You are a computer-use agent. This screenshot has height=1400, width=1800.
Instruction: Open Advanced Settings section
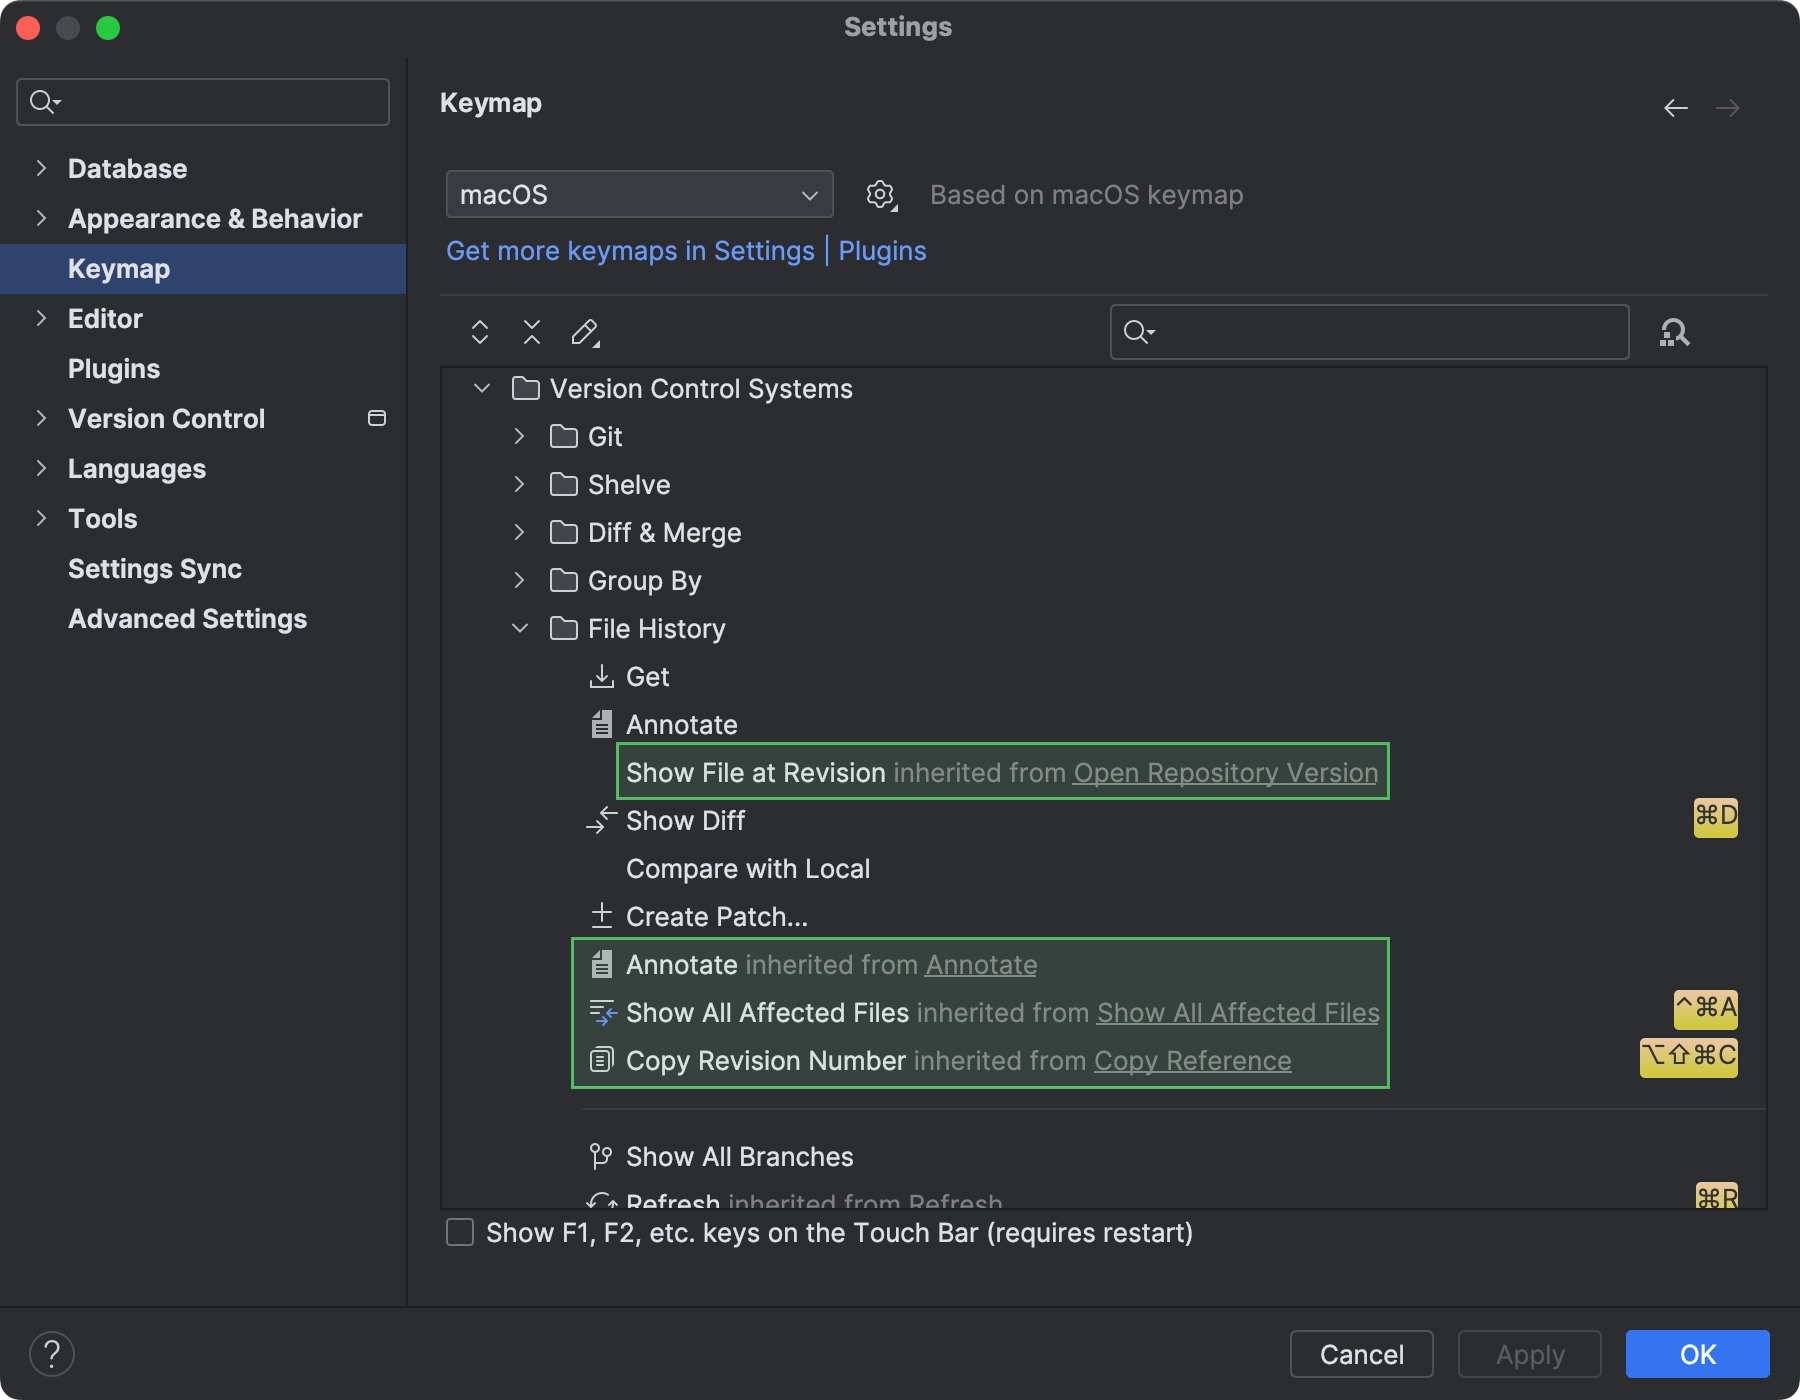(187, 618)
